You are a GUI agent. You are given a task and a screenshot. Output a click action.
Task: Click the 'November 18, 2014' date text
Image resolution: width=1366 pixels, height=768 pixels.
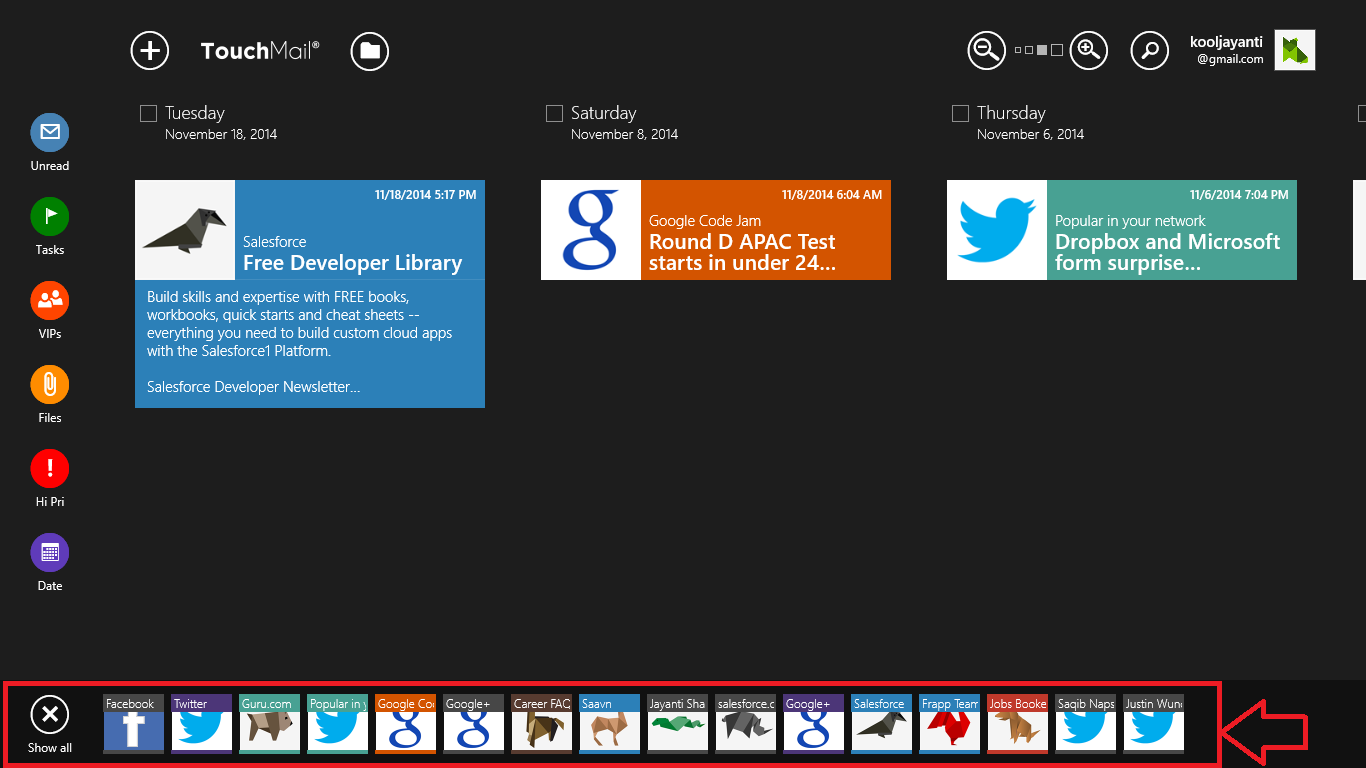(221, 134)
